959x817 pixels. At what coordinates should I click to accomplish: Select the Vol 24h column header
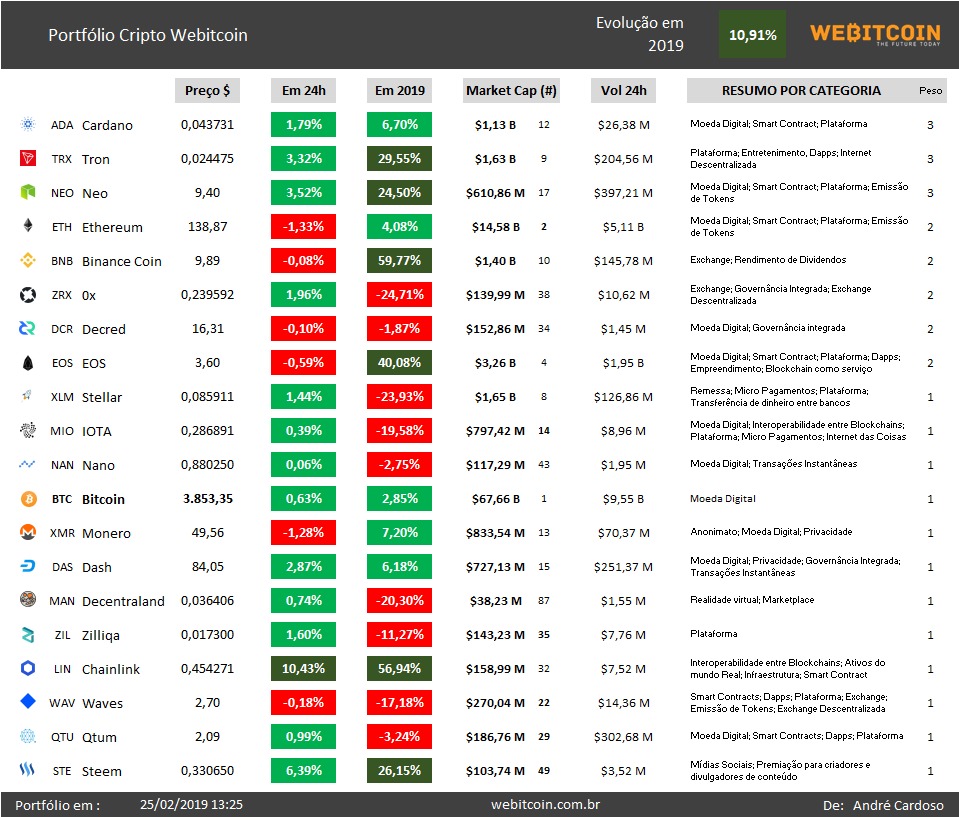pos(623,91)
